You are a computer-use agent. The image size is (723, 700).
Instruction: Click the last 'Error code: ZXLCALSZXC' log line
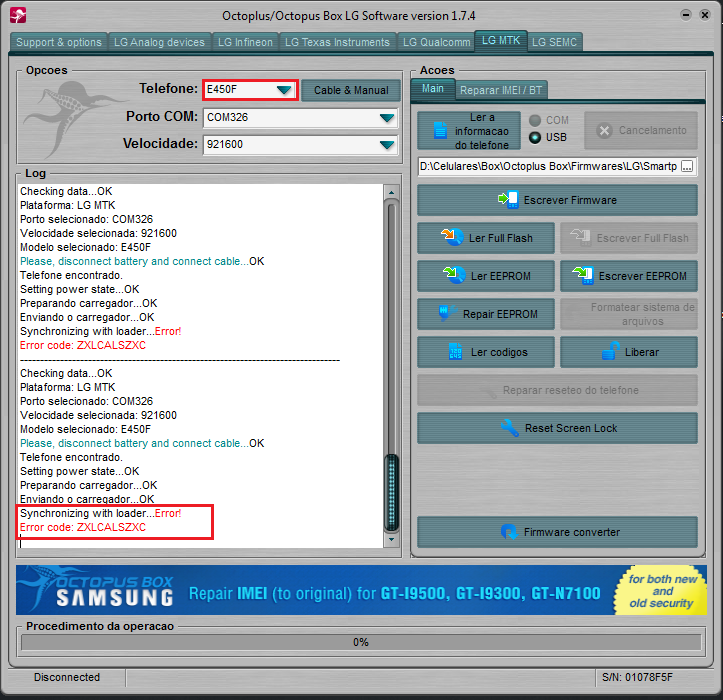coord(83,528)
